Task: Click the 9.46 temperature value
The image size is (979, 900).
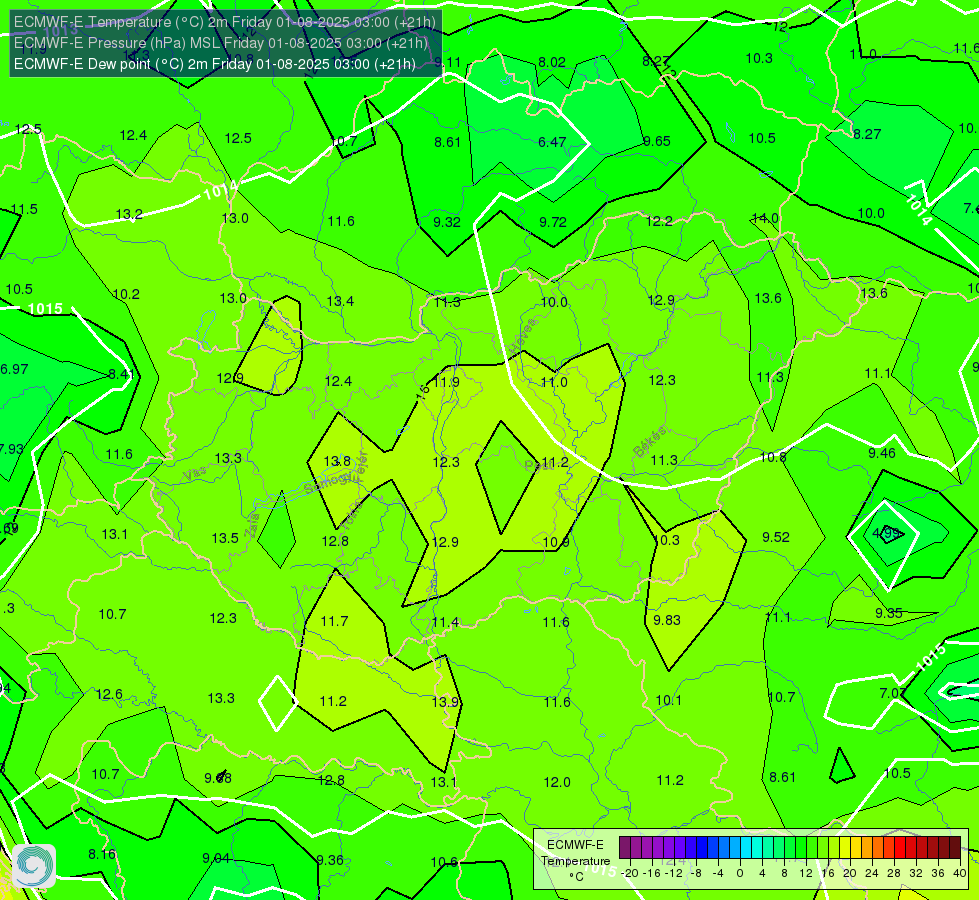Action: (882, 453)
